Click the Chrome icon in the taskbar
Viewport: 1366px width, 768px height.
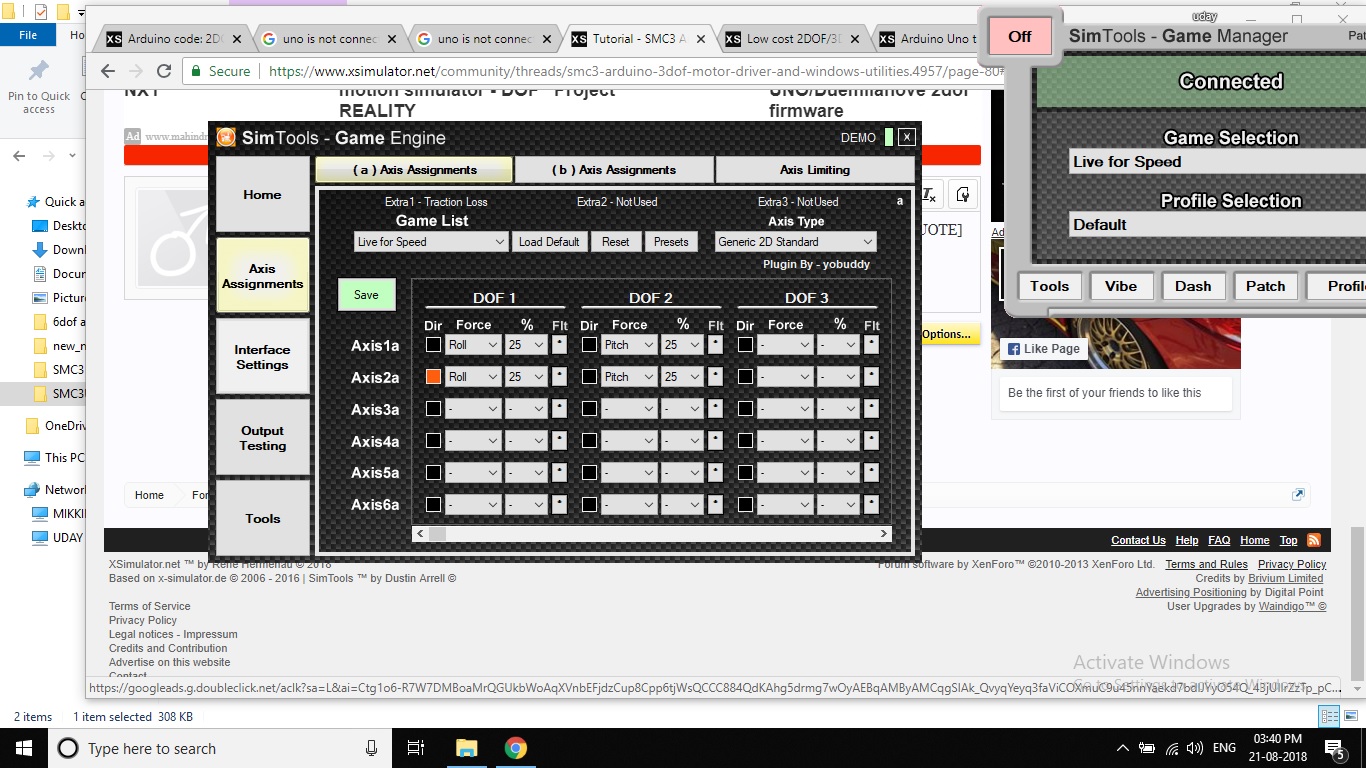515,748
